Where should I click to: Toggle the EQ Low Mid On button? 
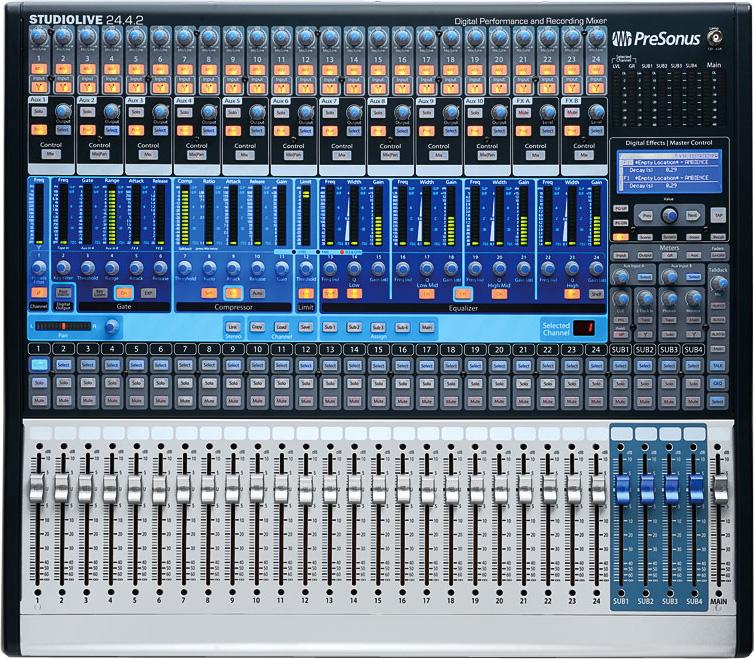(427, 293)
